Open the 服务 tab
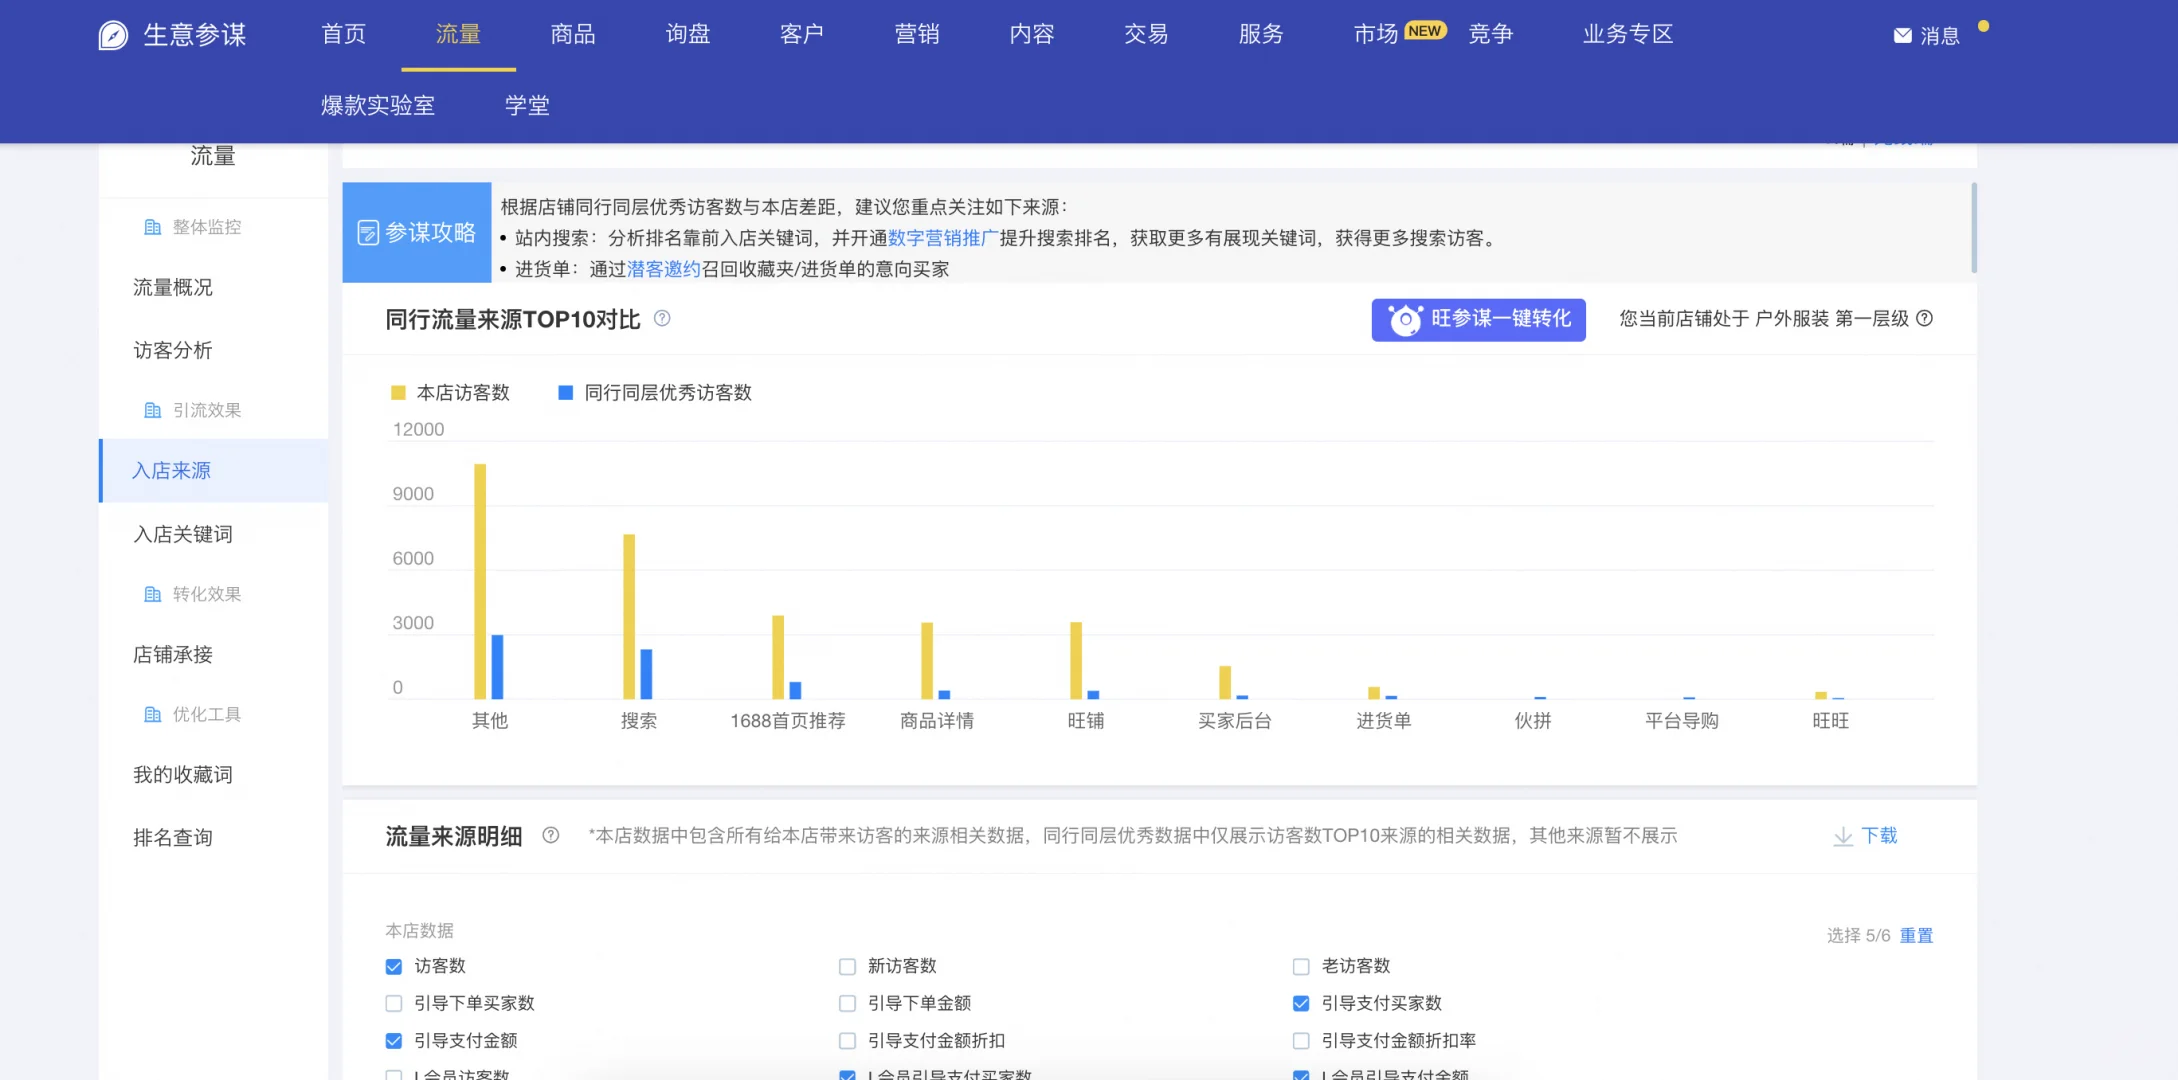 (1261, 35)
